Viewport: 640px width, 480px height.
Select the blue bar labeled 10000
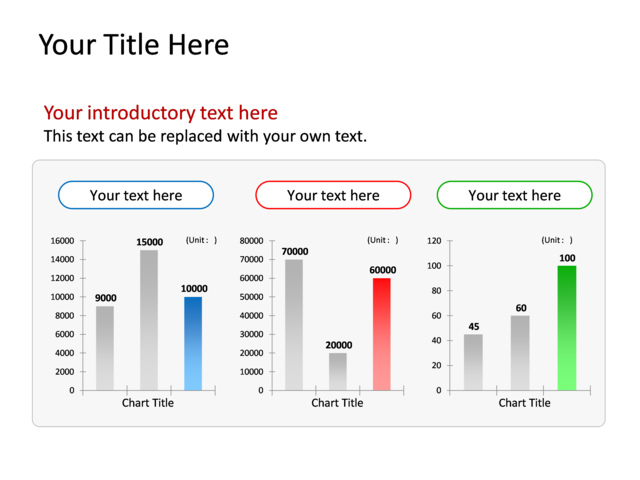click(193, 343)
